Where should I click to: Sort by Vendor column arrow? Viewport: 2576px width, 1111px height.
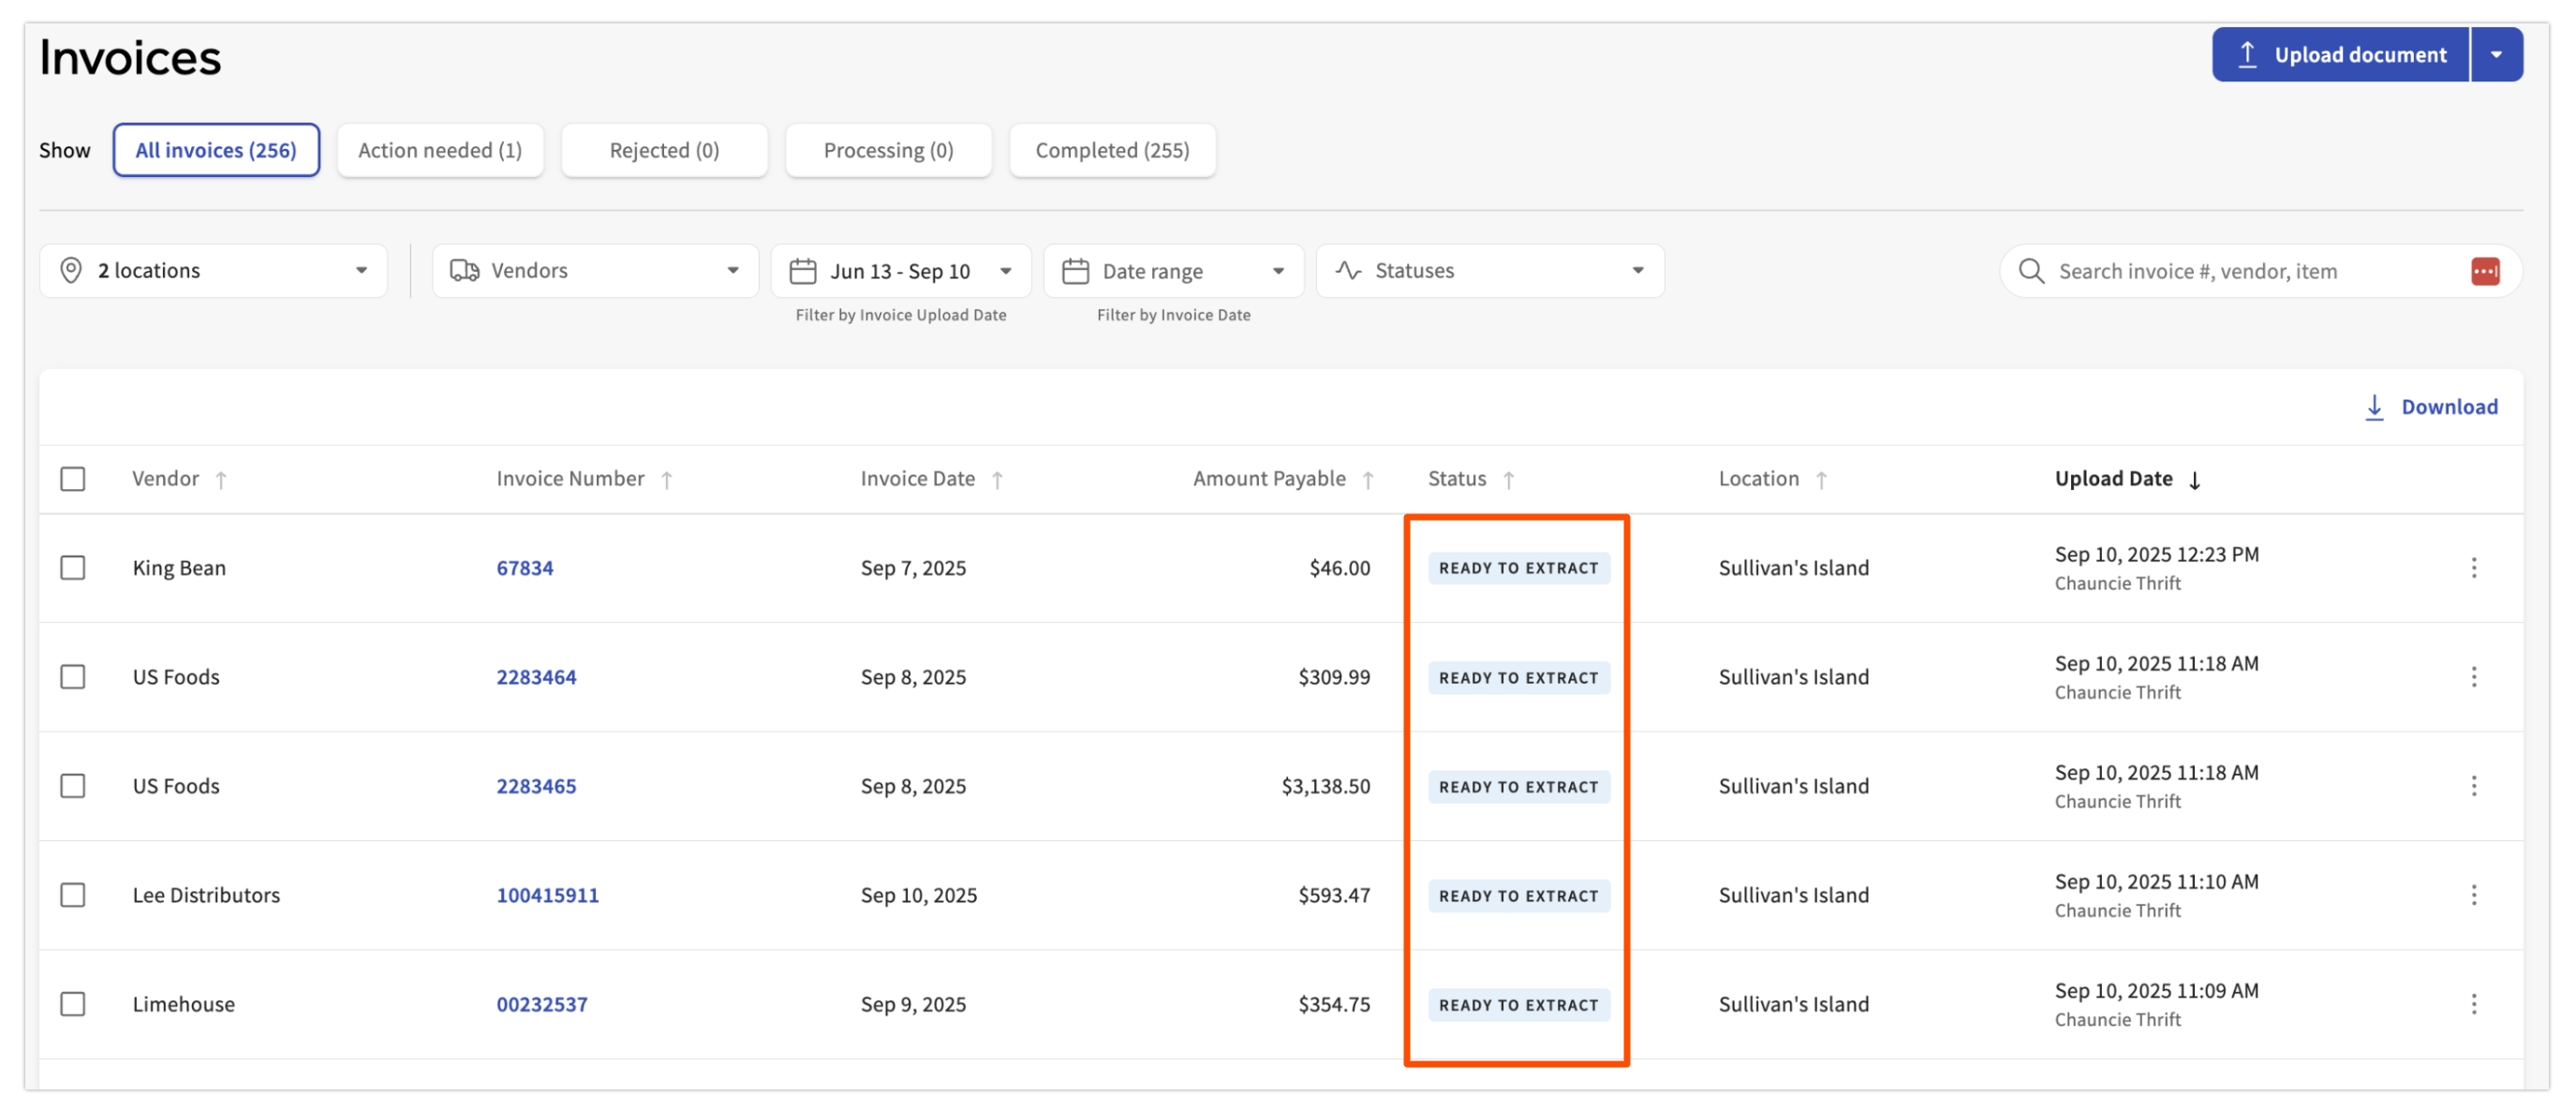[221, 480]
